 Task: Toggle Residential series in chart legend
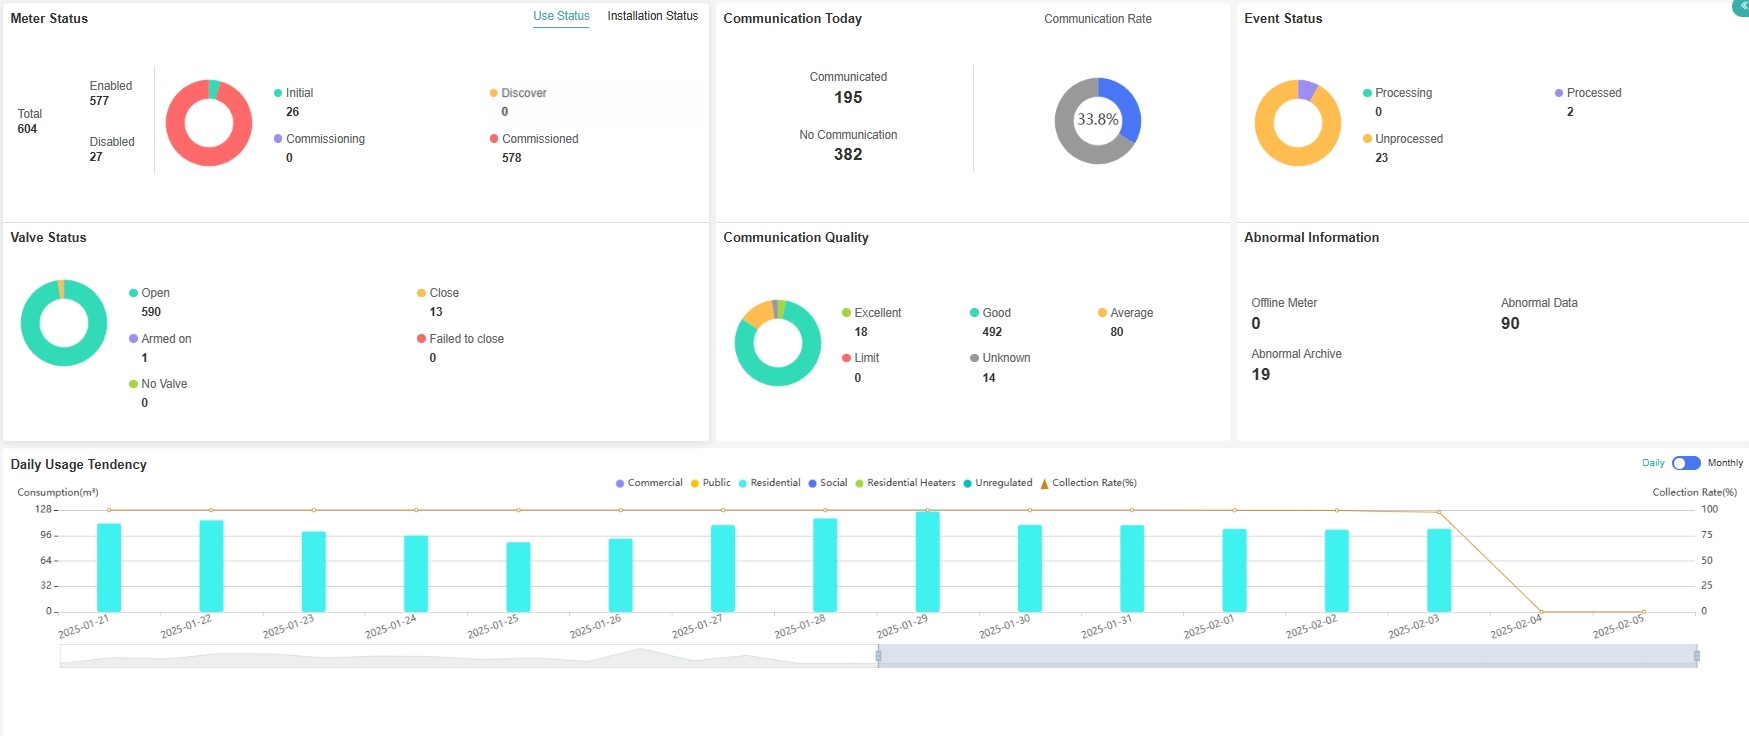[769, 483]
